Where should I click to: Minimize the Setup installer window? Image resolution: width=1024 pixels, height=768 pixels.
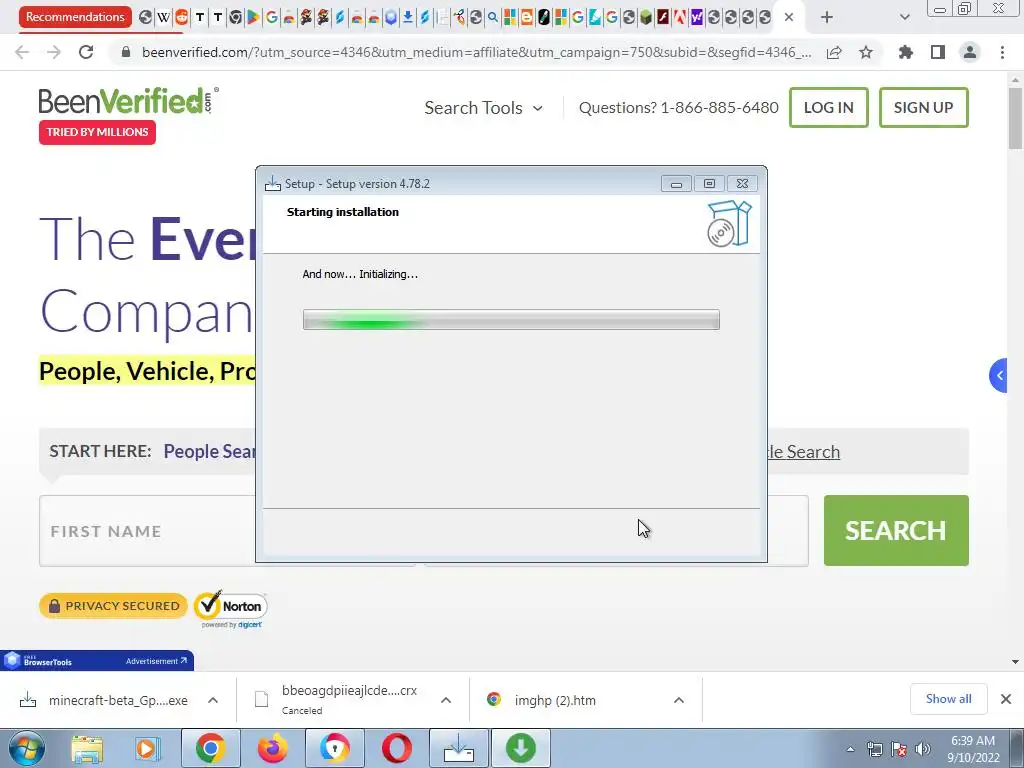tap(676, 184)
